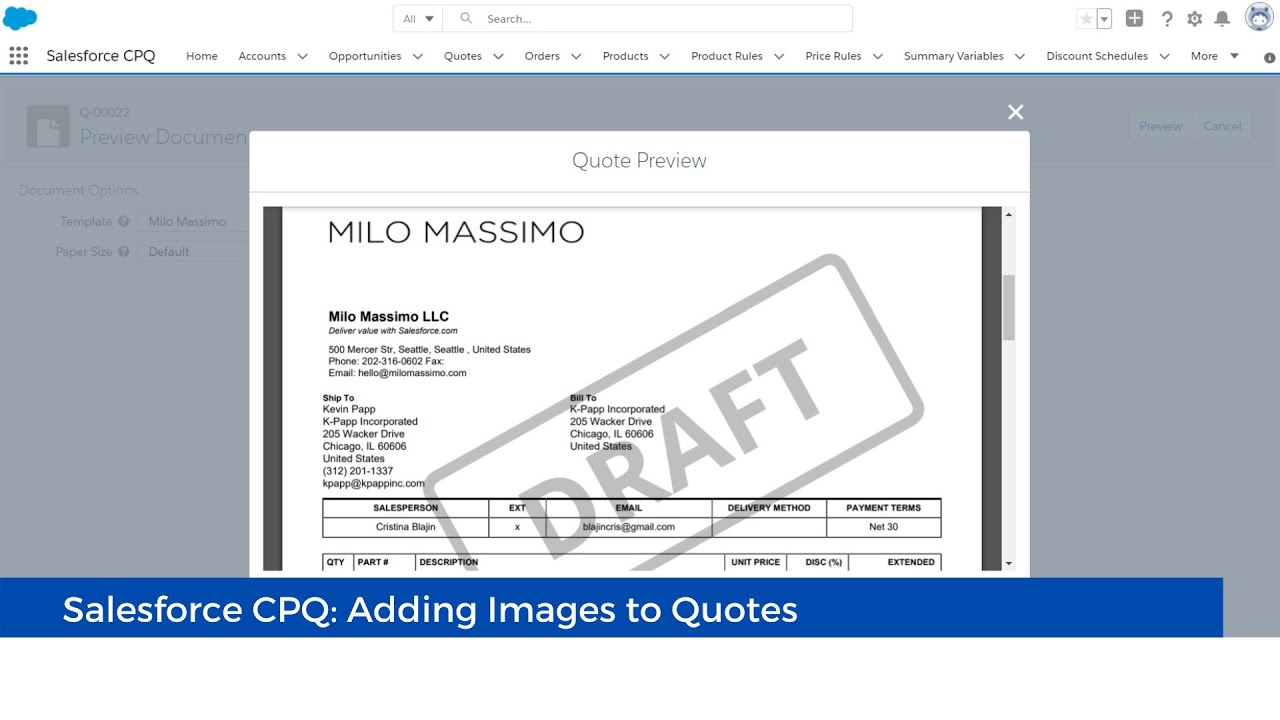Image resolution: width=1280 pixels, height=720 pixels.
Task: Click the Milo Massimo LLC heading
Action: (389, 316)
